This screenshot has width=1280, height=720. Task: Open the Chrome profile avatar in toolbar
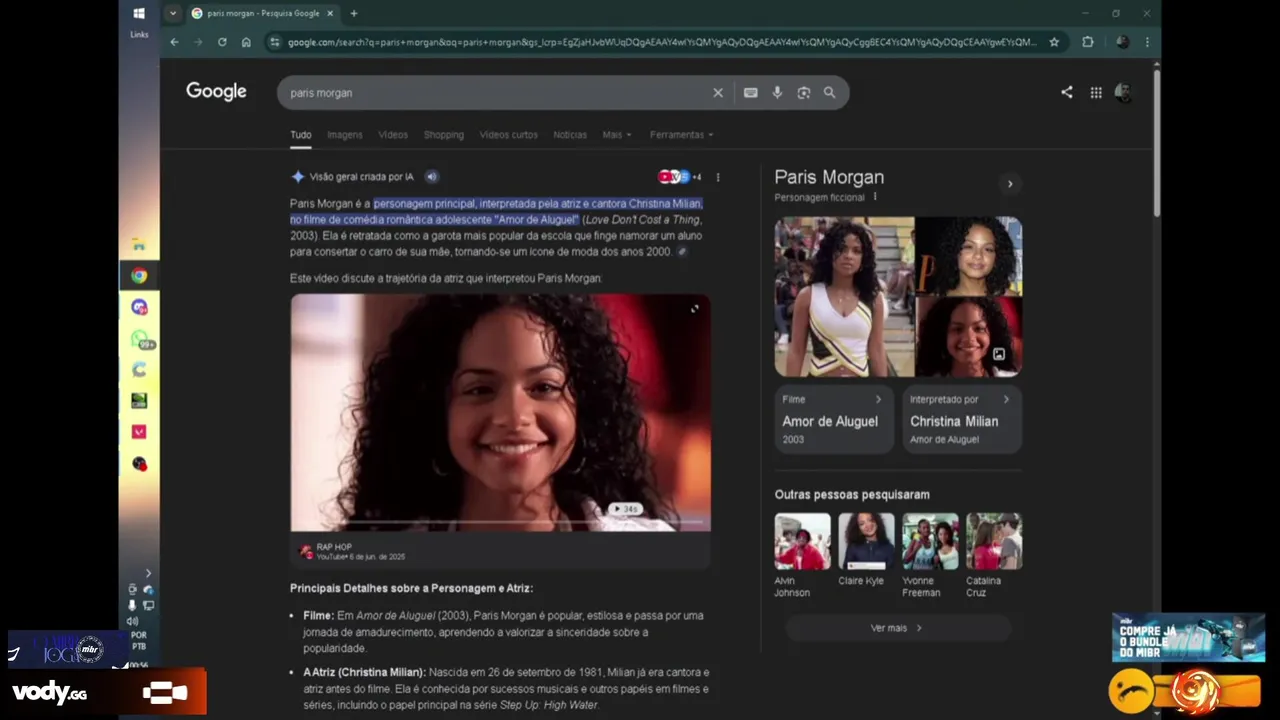tap(1122, 42)
